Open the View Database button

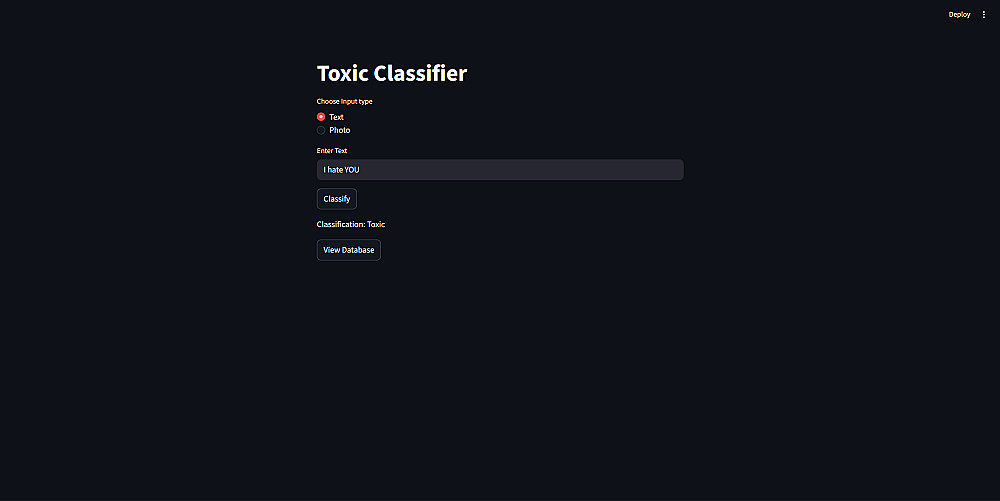(x=348, y=250)
